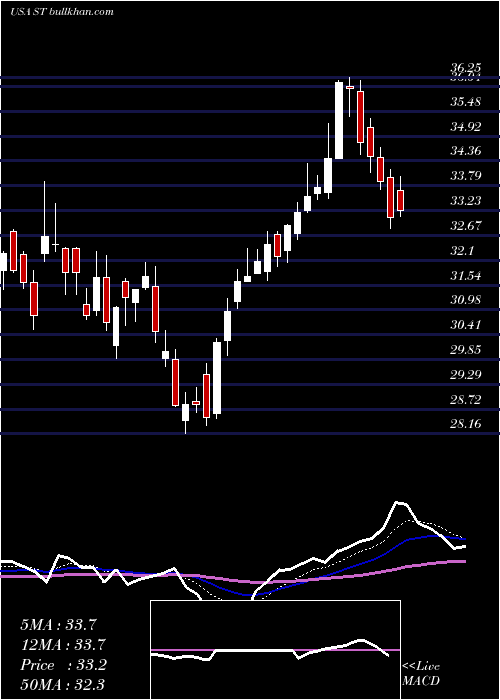Screen dimensions: 500x700
Task: Click the 36.25 price axis label
Action: coord(466,68)
